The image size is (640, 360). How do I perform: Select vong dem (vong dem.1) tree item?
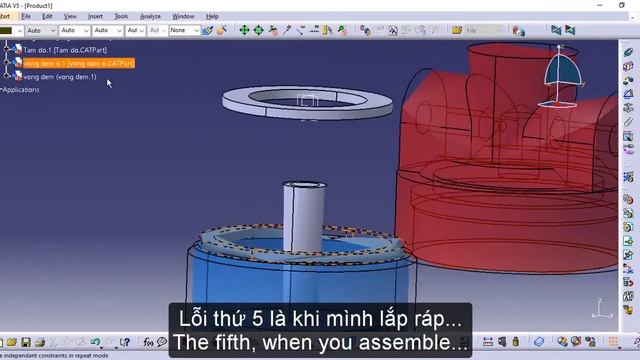[60, 77]
